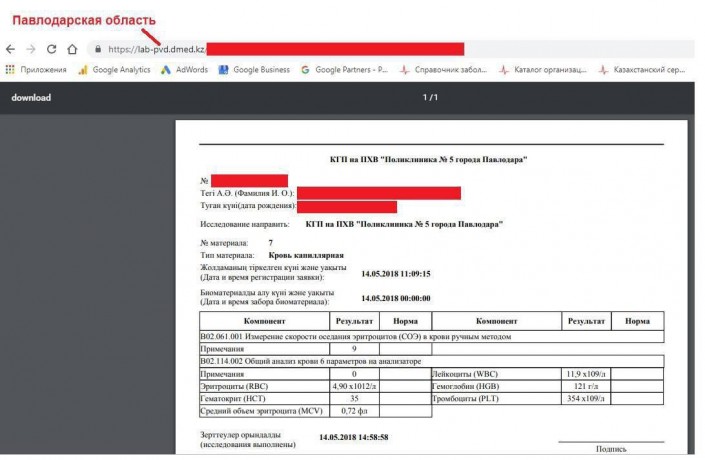Open the Каталог организаций bookmark
The height and width of the screenshot is (460, 705).
[542, 70]
